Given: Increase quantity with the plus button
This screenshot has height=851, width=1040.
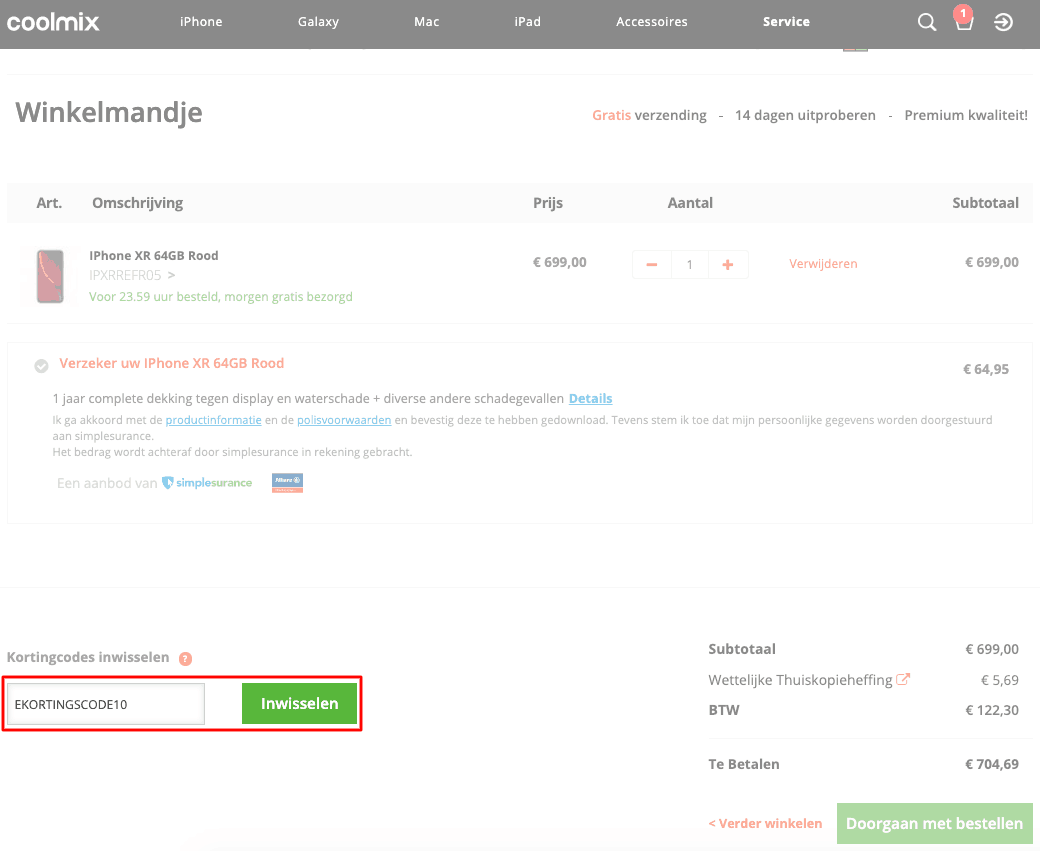Looking at the screenshot, I should pos(728,265).
